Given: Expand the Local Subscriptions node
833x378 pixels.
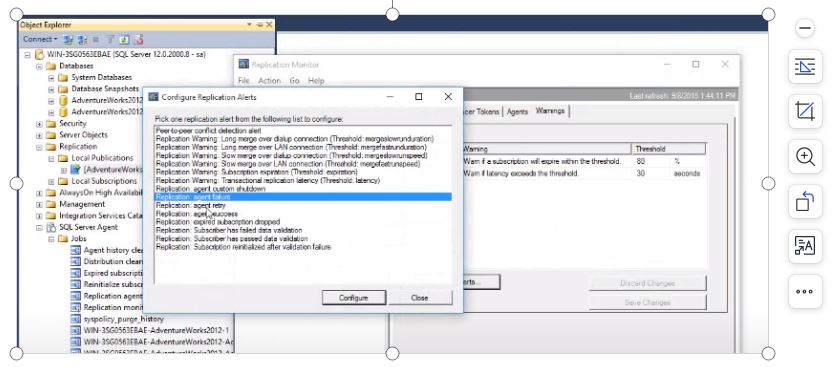Looking at the screenshot, I should 51,182.
